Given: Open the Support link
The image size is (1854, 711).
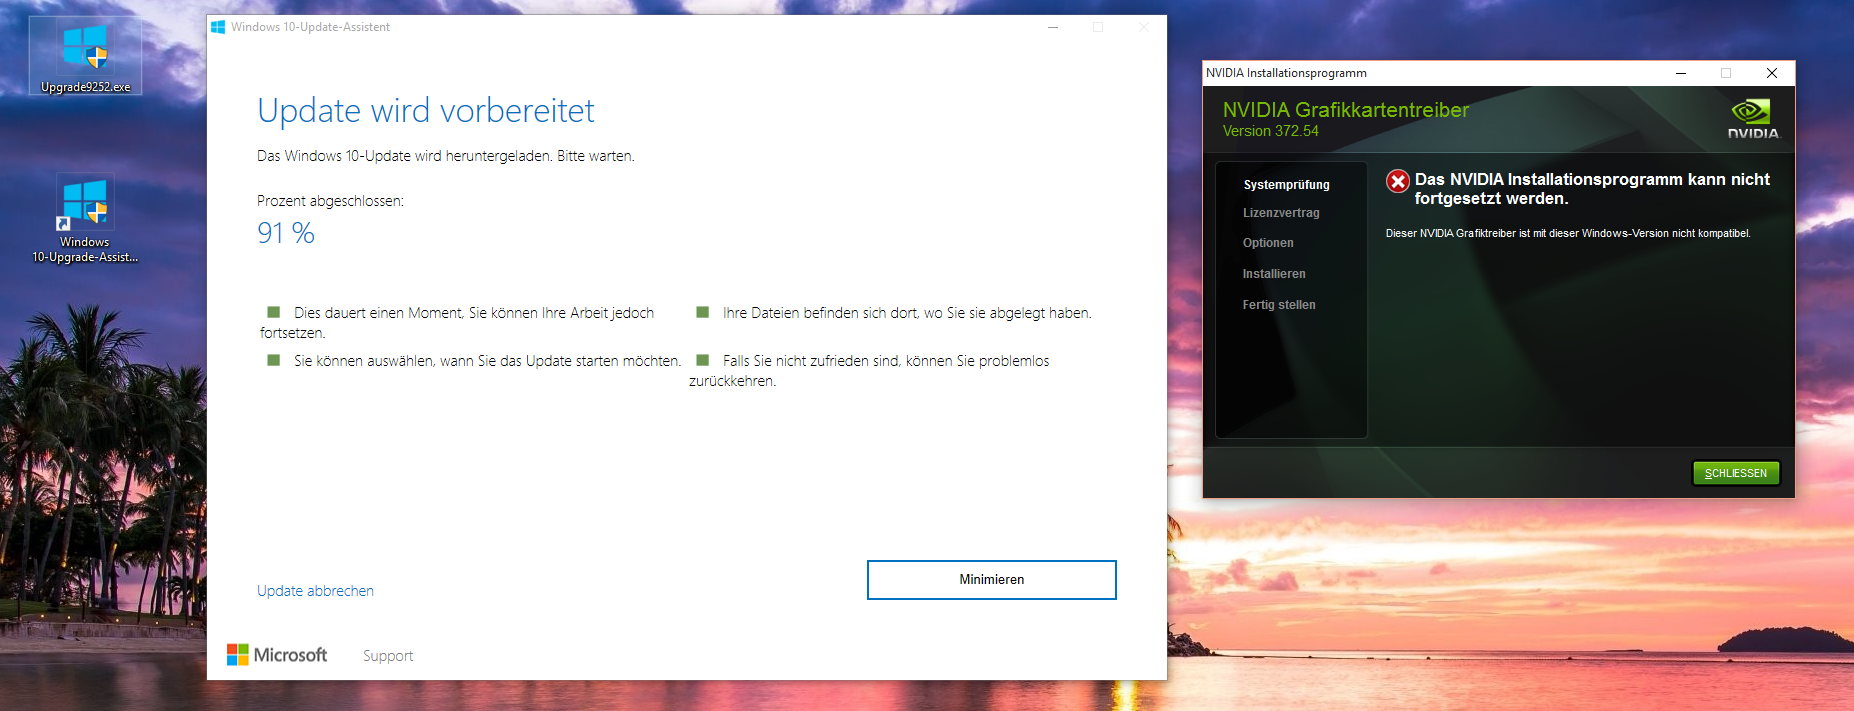Looking at the screenshot, I should 388,656.
